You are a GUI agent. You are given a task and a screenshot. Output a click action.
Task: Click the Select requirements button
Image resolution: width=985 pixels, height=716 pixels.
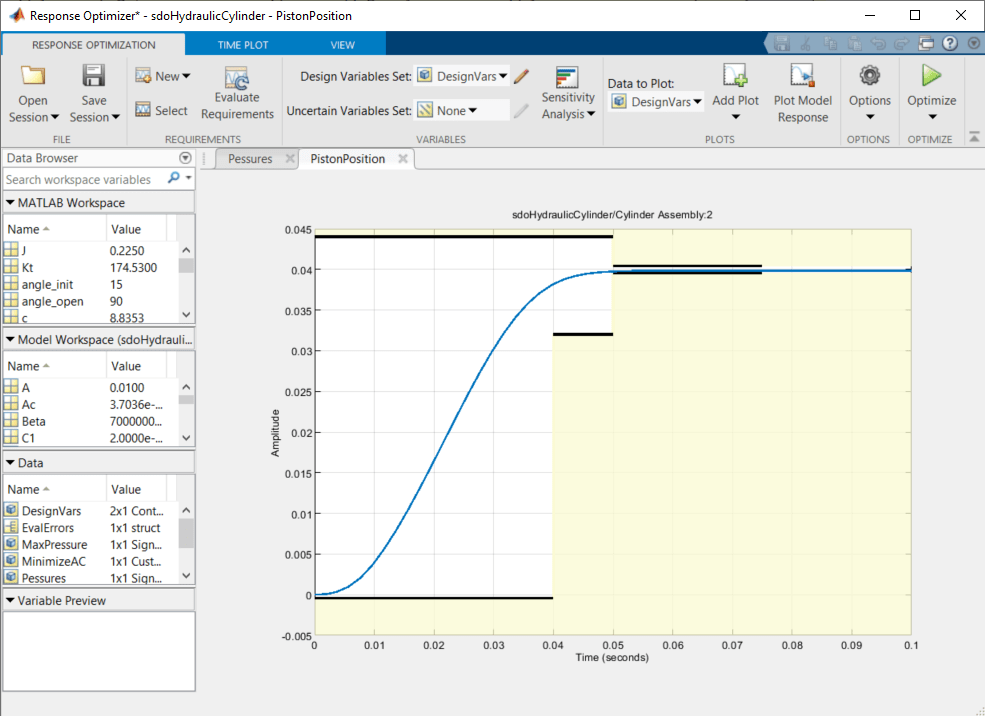[164, 110]
